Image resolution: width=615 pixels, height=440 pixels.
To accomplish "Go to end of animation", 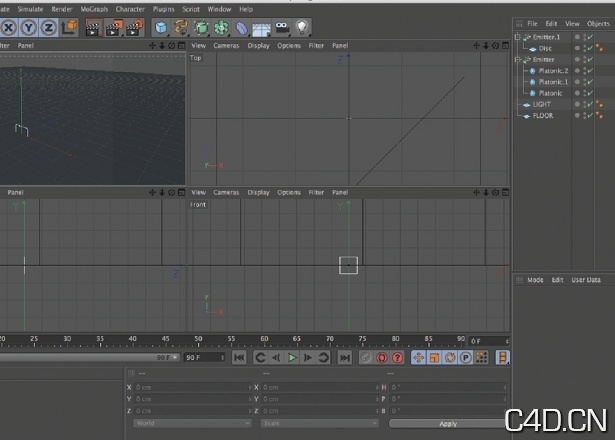I will (345, 358).
